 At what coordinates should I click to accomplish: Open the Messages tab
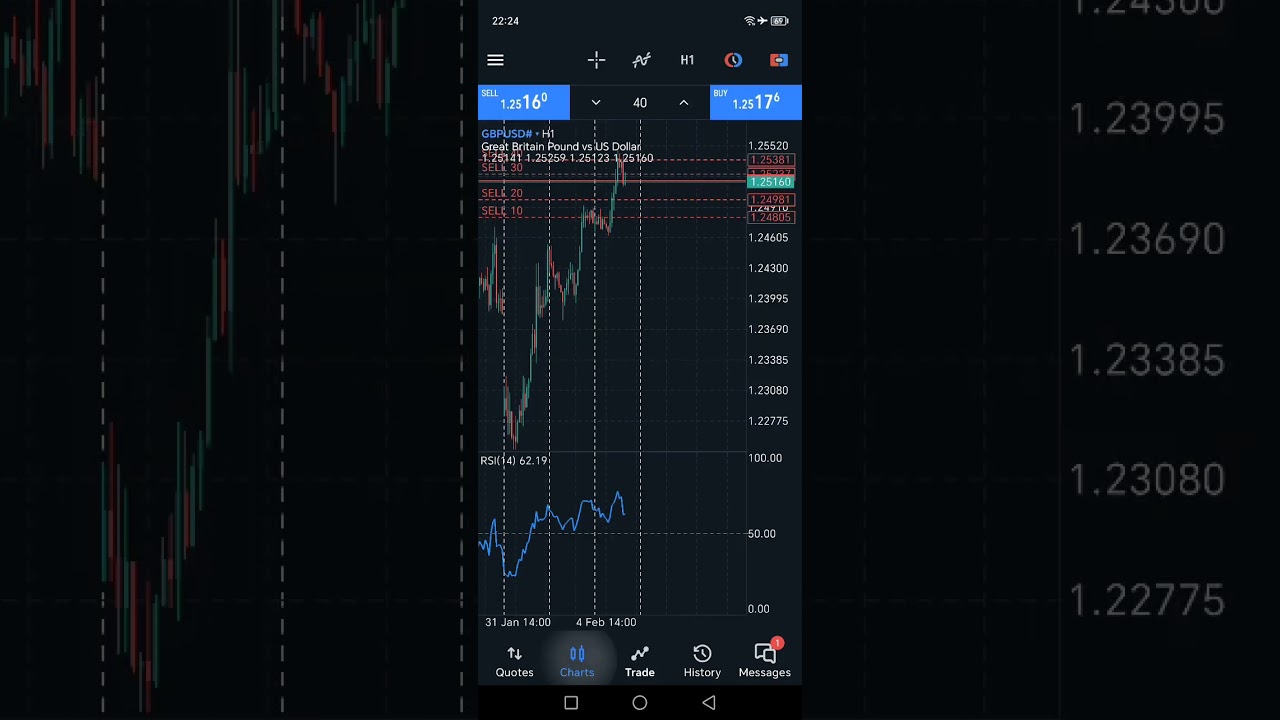pyautogui.click(x=765, y=662)
